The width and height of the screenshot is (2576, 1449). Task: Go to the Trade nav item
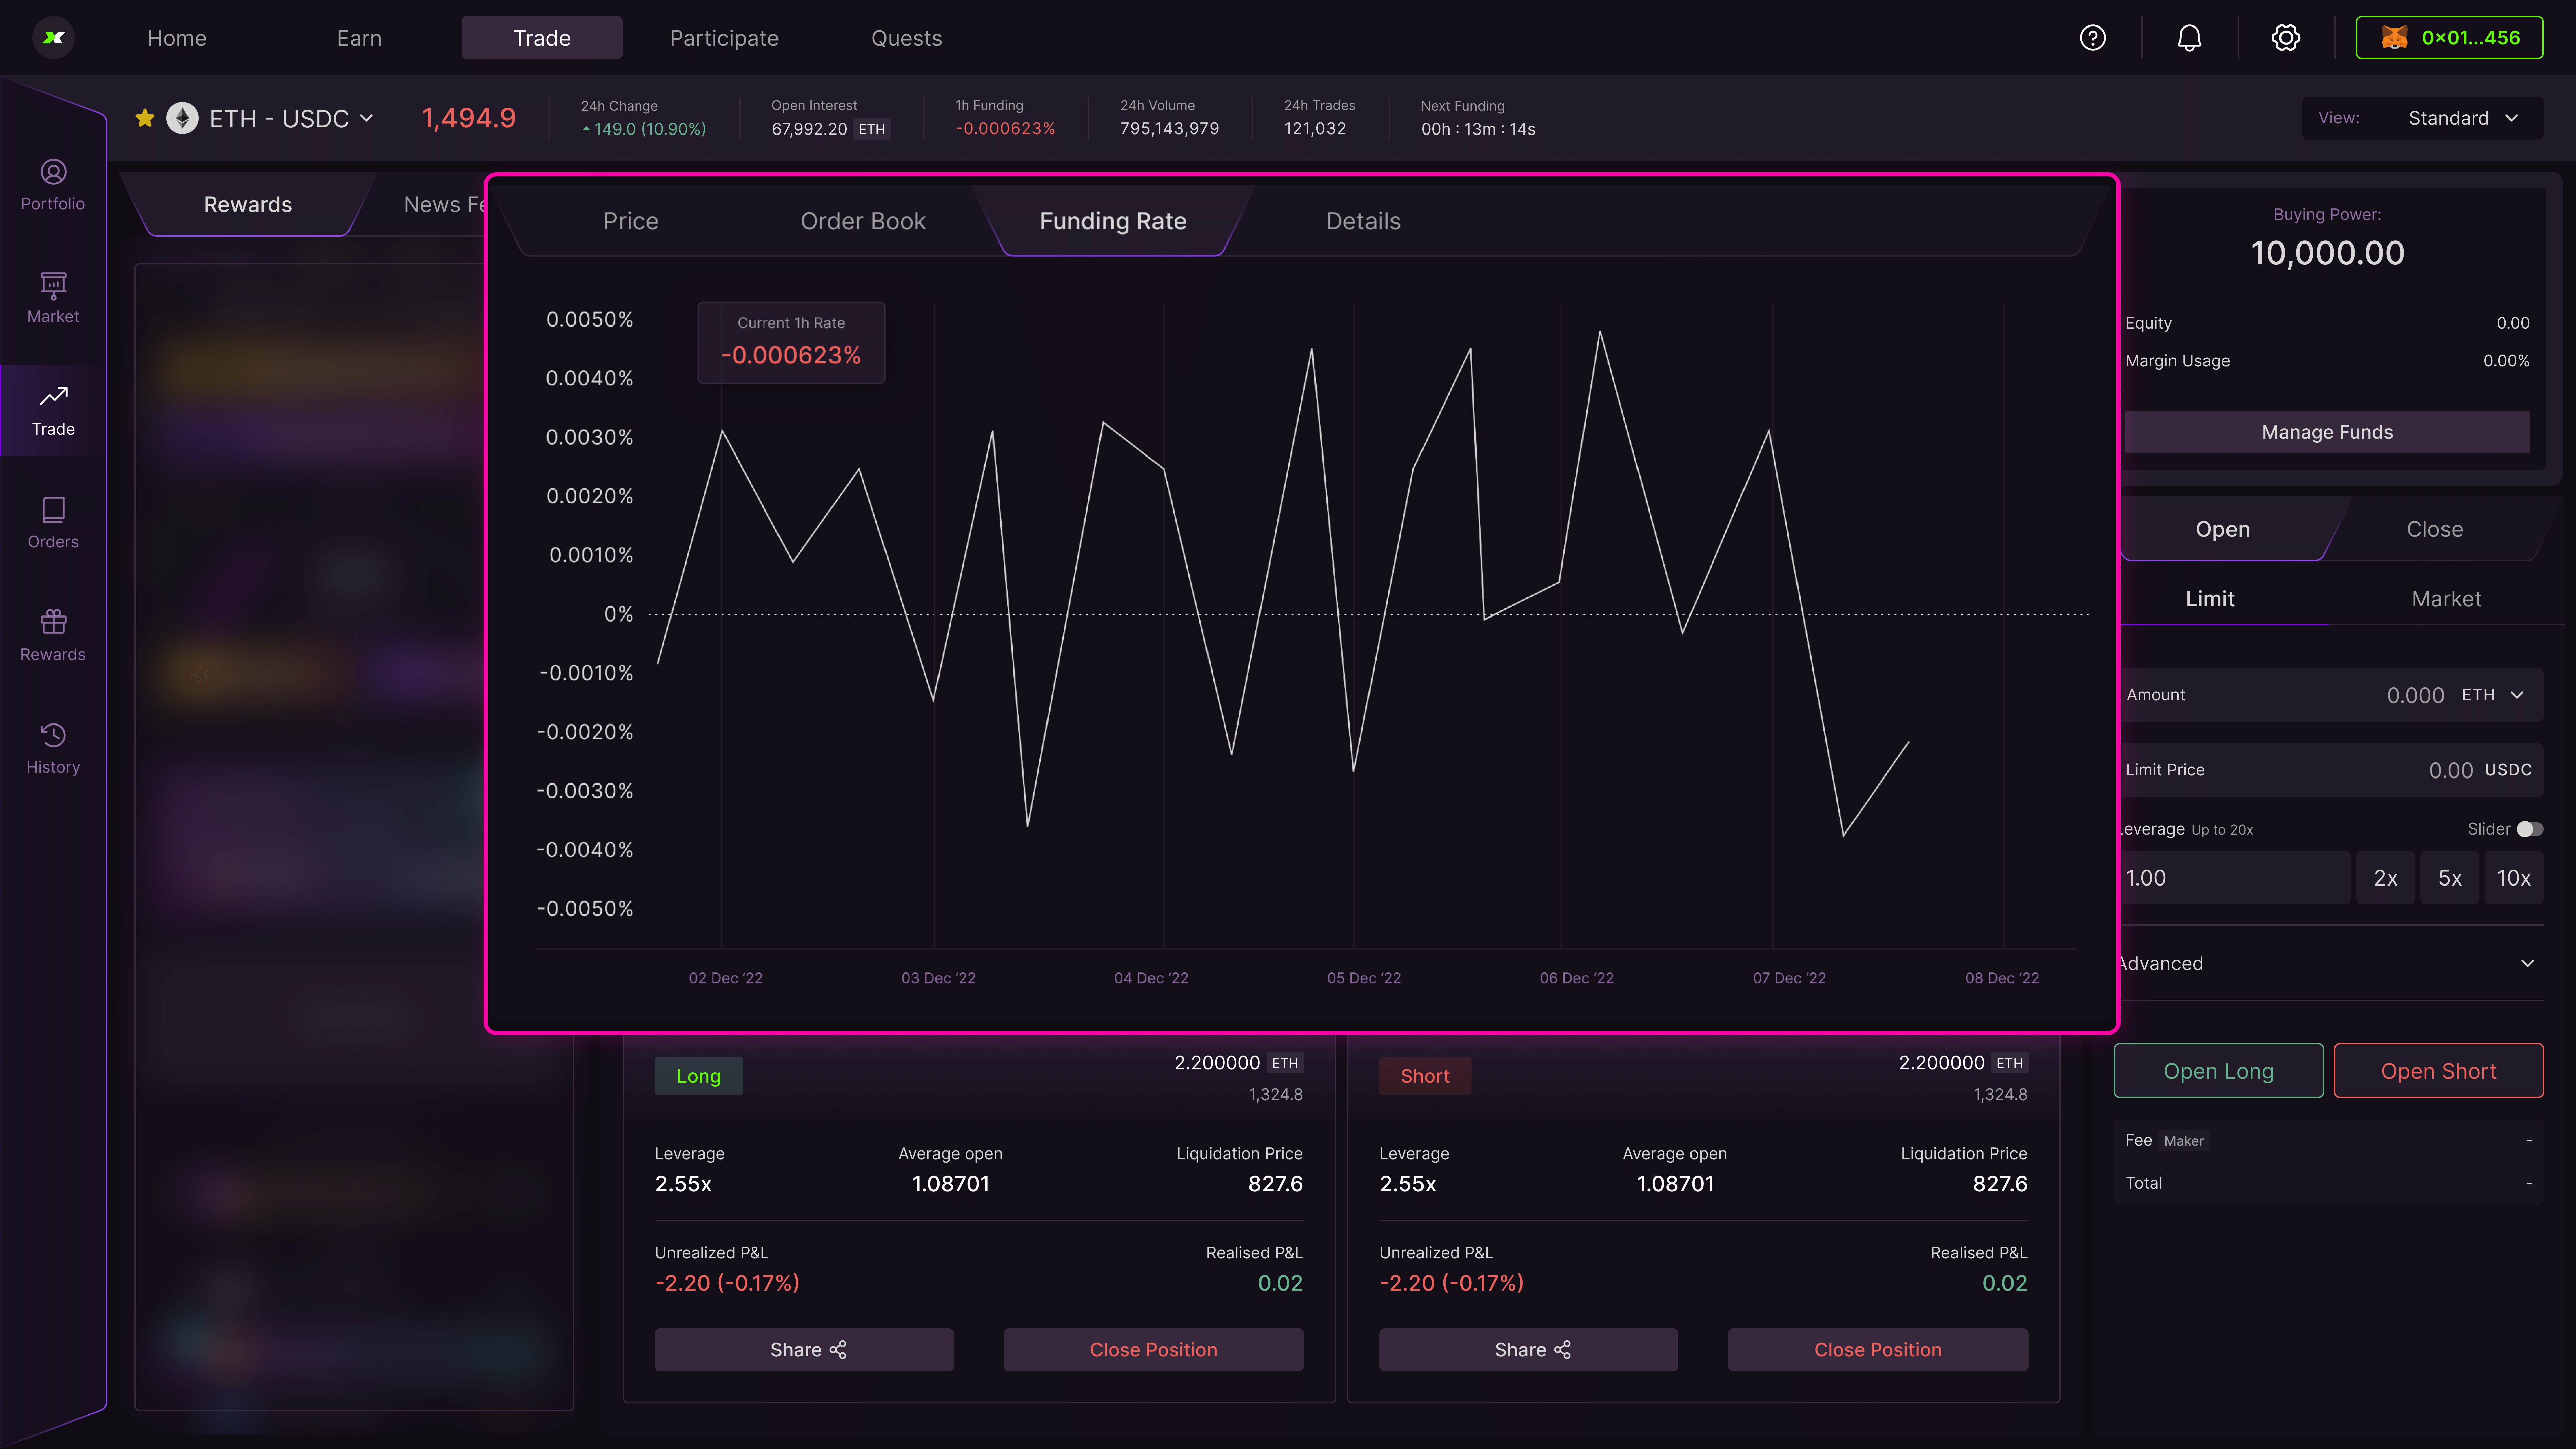click(542, 38)
